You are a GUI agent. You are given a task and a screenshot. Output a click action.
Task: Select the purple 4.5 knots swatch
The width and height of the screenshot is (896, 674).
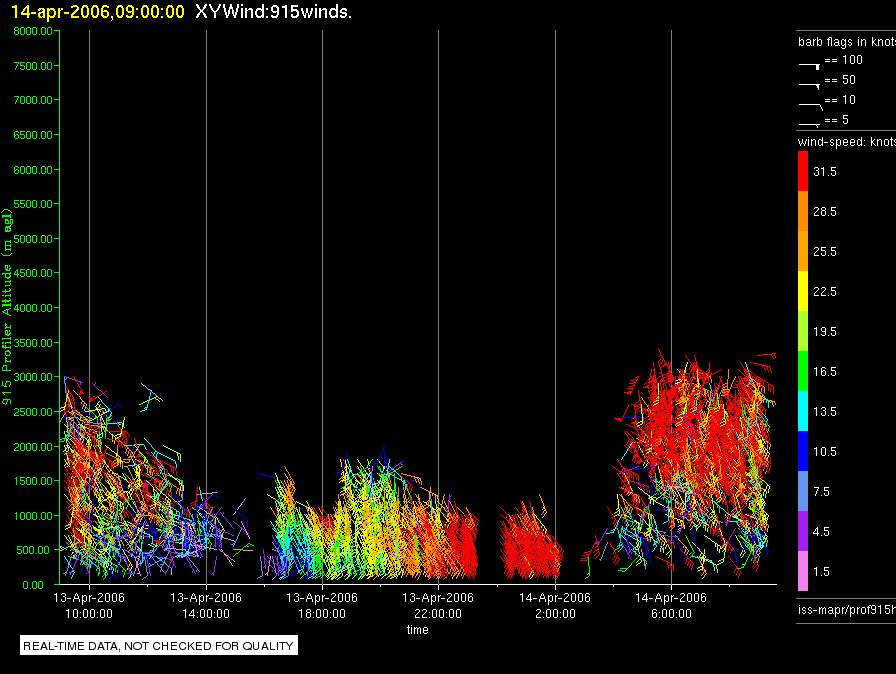coord(803,531)
